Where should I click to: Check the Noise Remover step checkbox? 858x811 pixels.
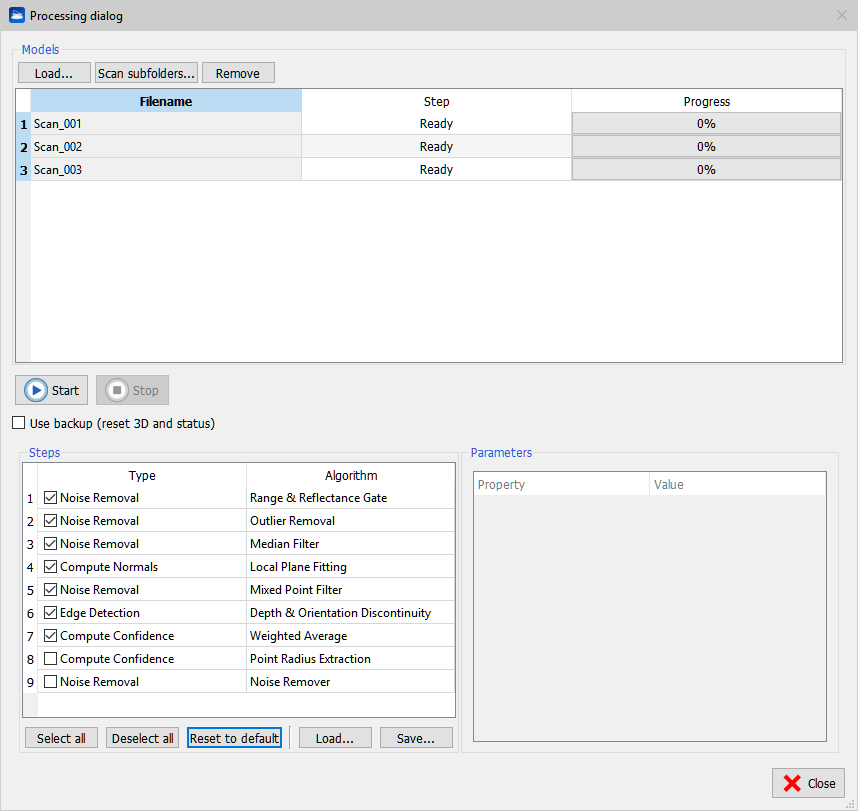click(x=51, y=682)
